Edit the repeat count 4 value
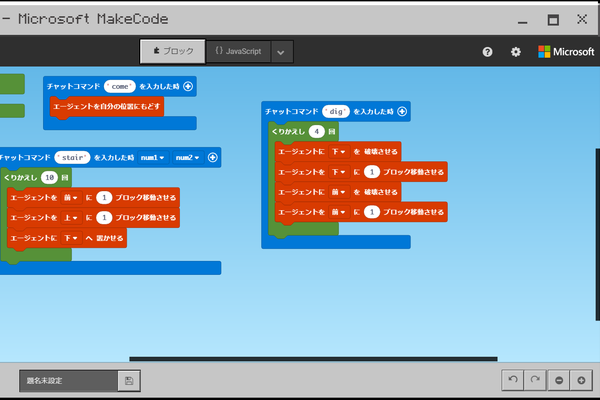600x400 pixels. [x=316, y=132]
